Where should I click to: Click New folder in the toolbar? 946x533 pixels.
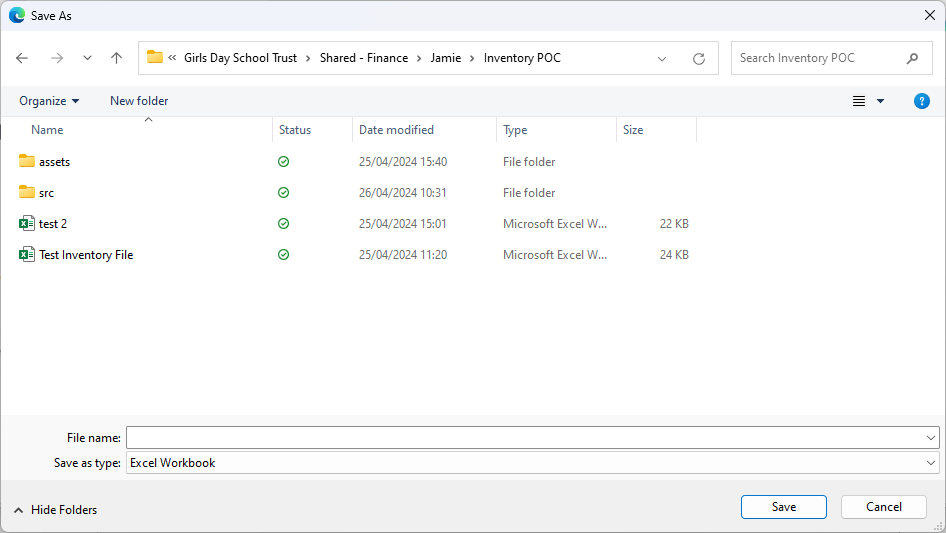tap(139, 101)
